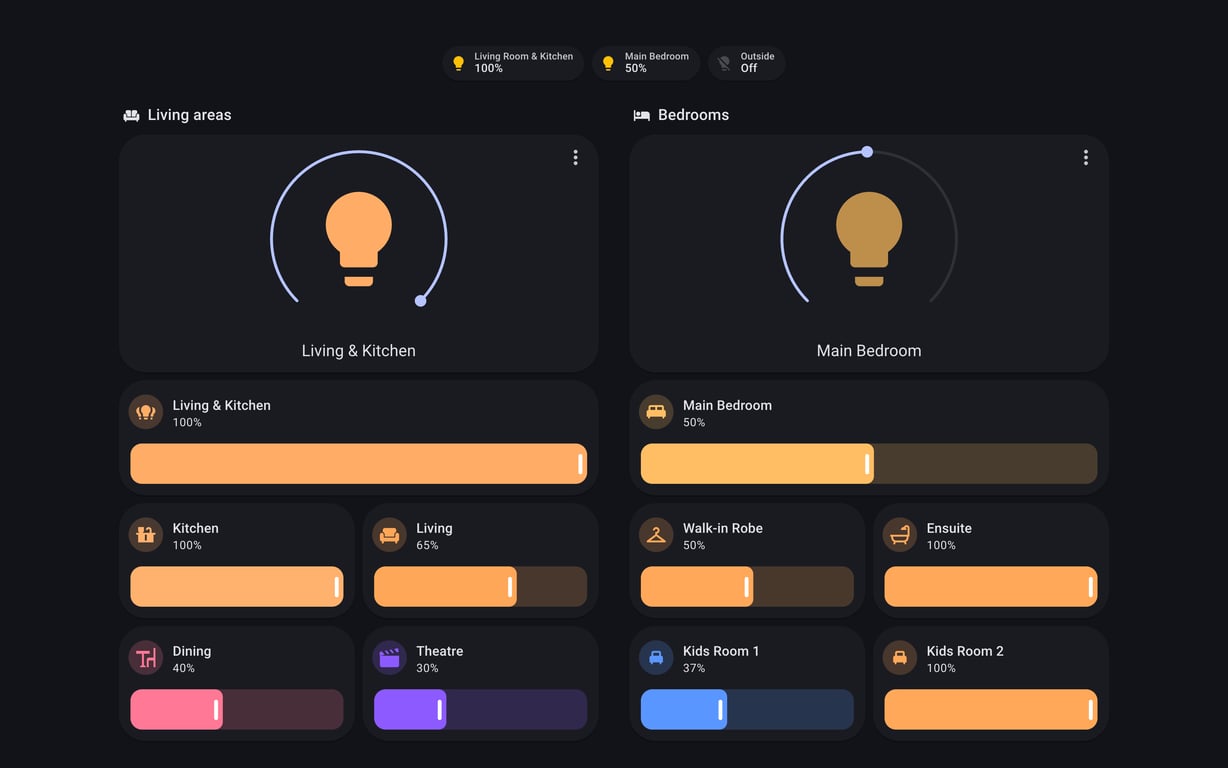The image size is (1228, 768).
Task: Toggle the large Living & Kitchen bulb
Action: pyautogui.click(x=359, y=239)
